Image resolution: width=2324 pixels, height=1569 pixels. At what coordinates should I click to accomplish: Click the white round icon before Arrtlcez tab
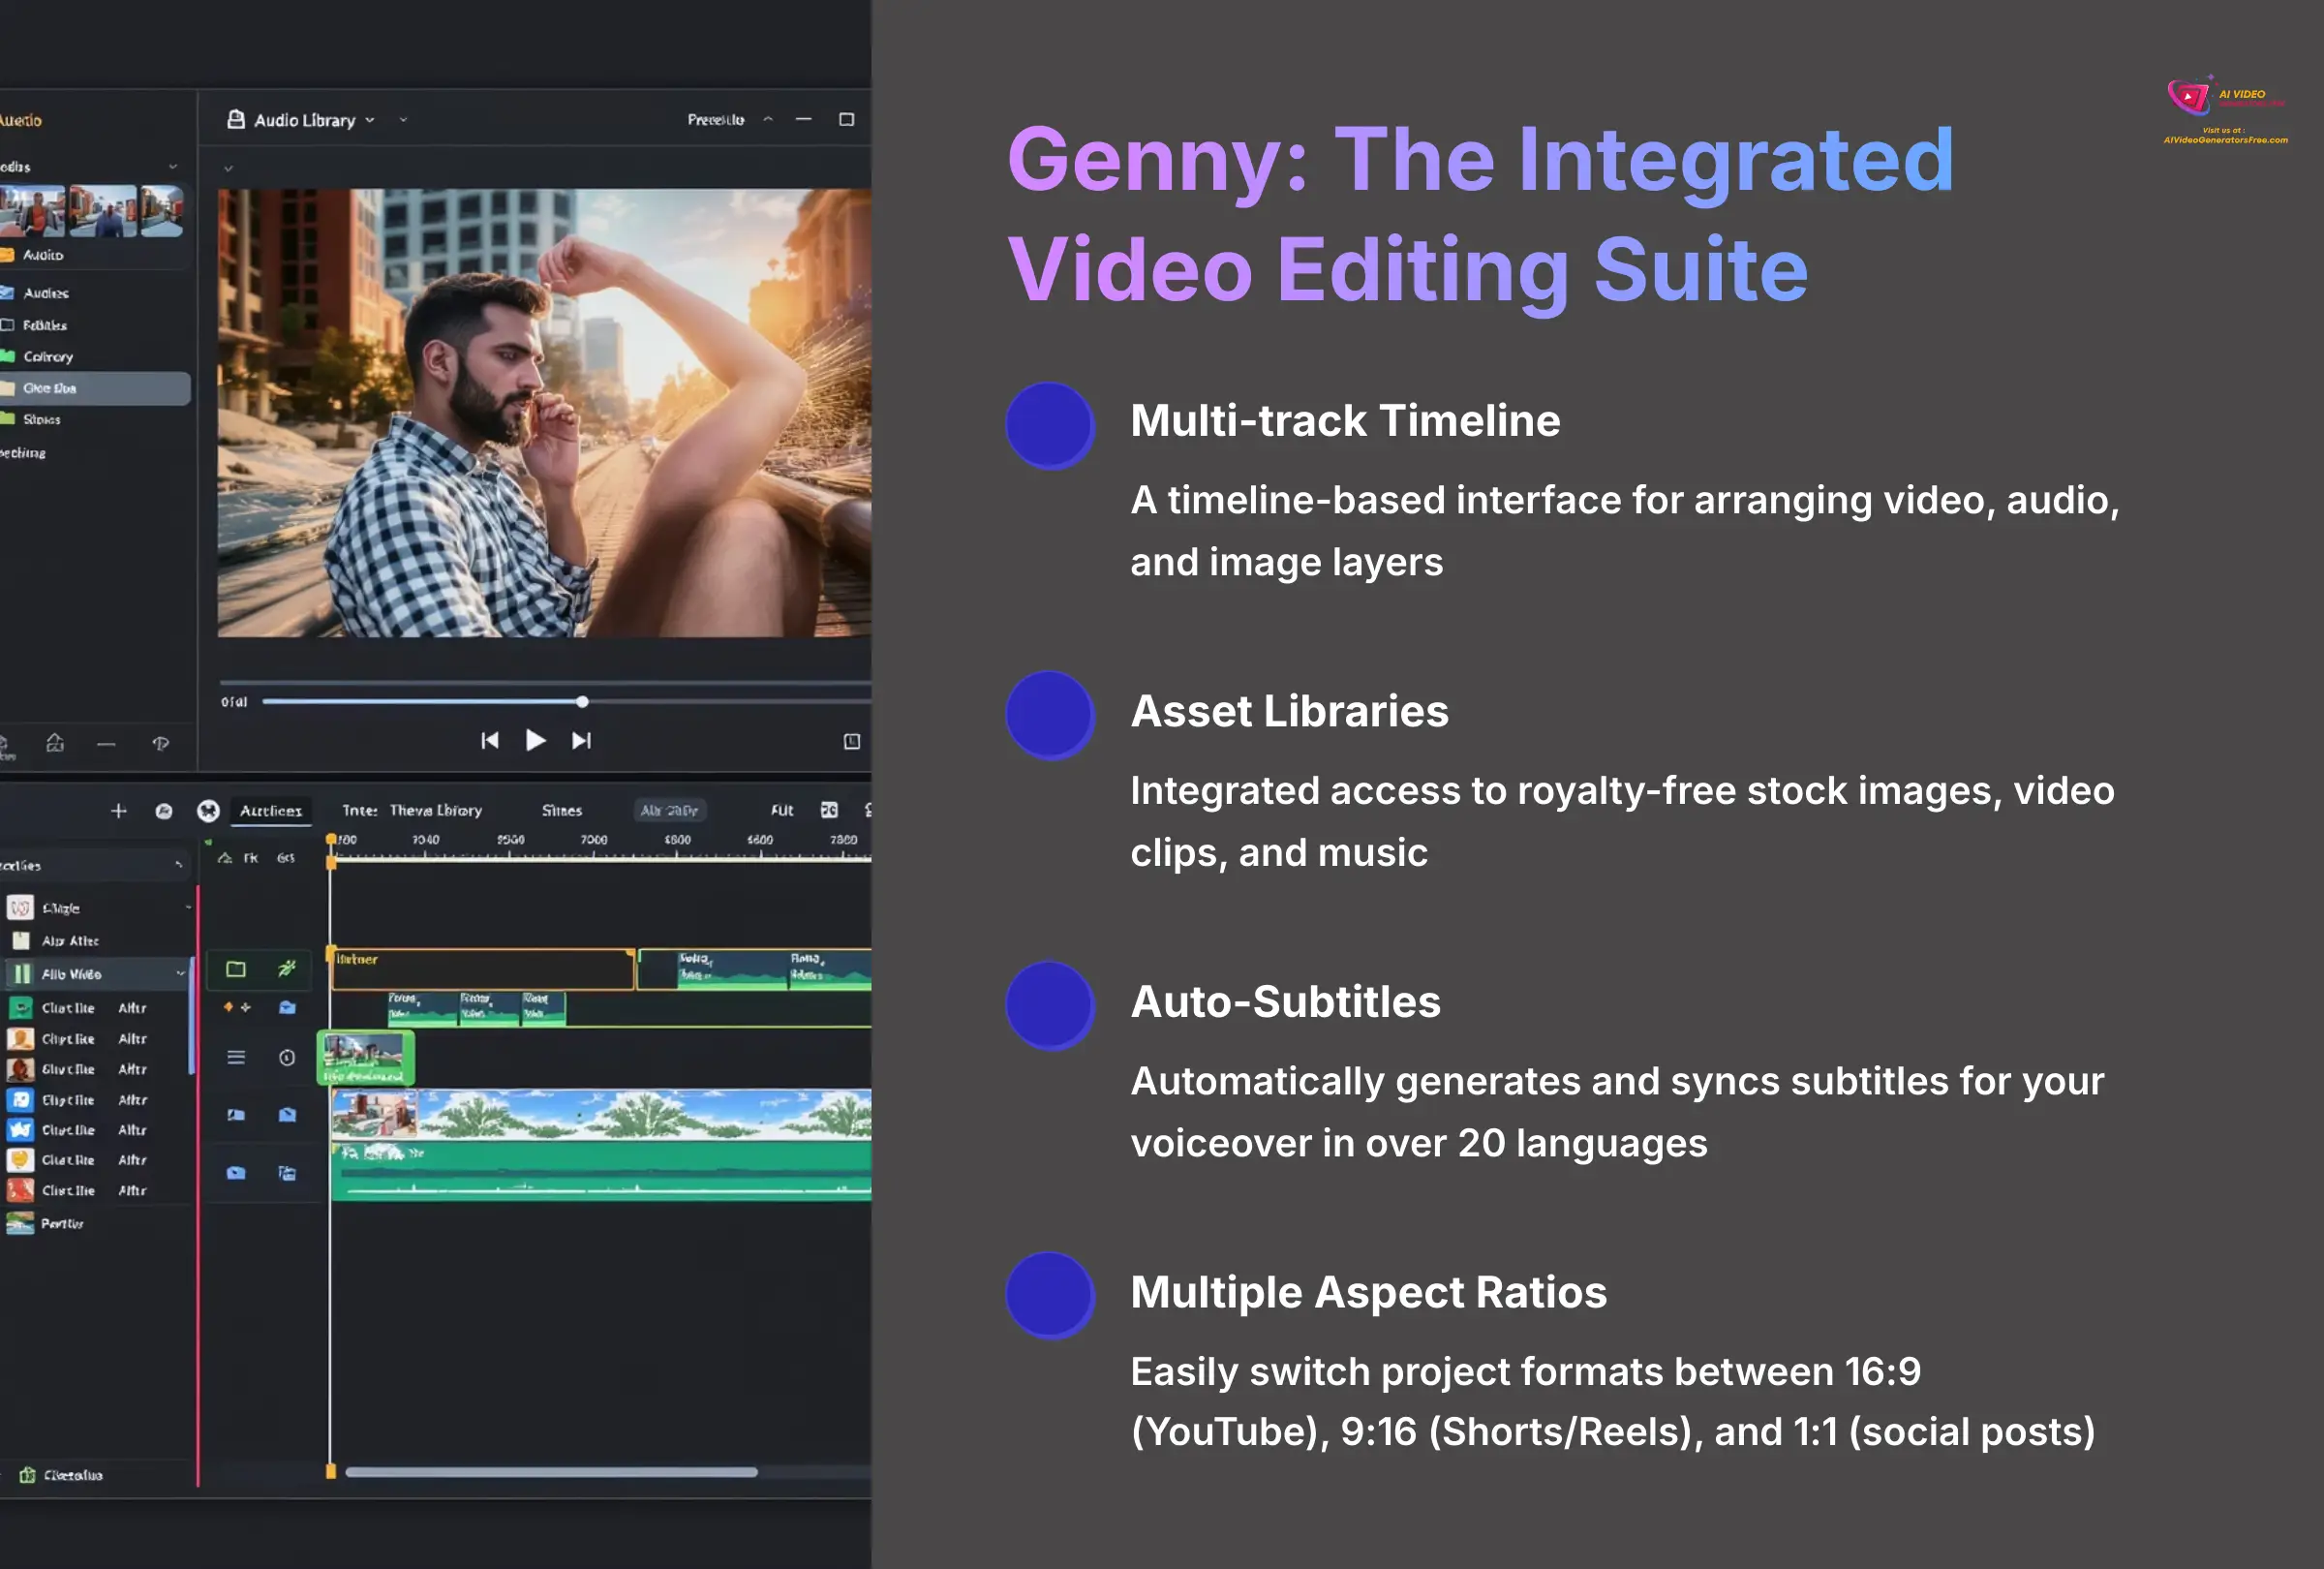pos(208,811)
